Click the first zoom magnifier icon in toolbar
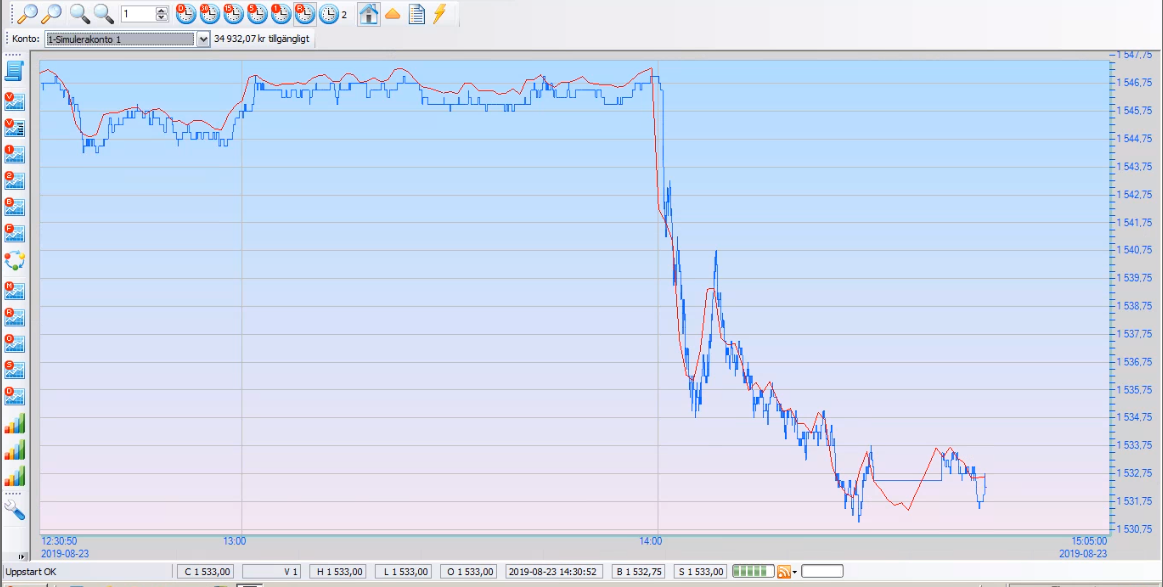Image resolution: width=1163 pixels, height=587 pixels. pyautogui.click(x=28, y=14)
